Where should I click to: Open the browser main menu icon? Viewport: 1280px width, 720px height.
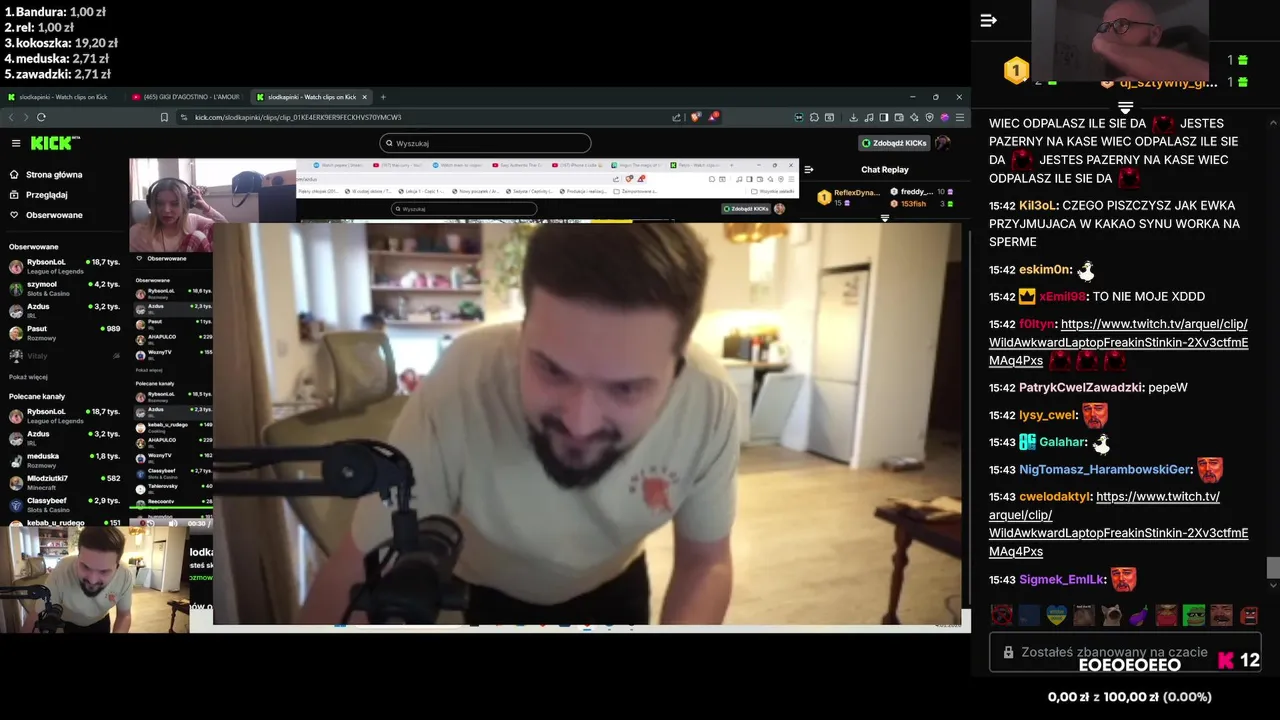tap(960, 117)
